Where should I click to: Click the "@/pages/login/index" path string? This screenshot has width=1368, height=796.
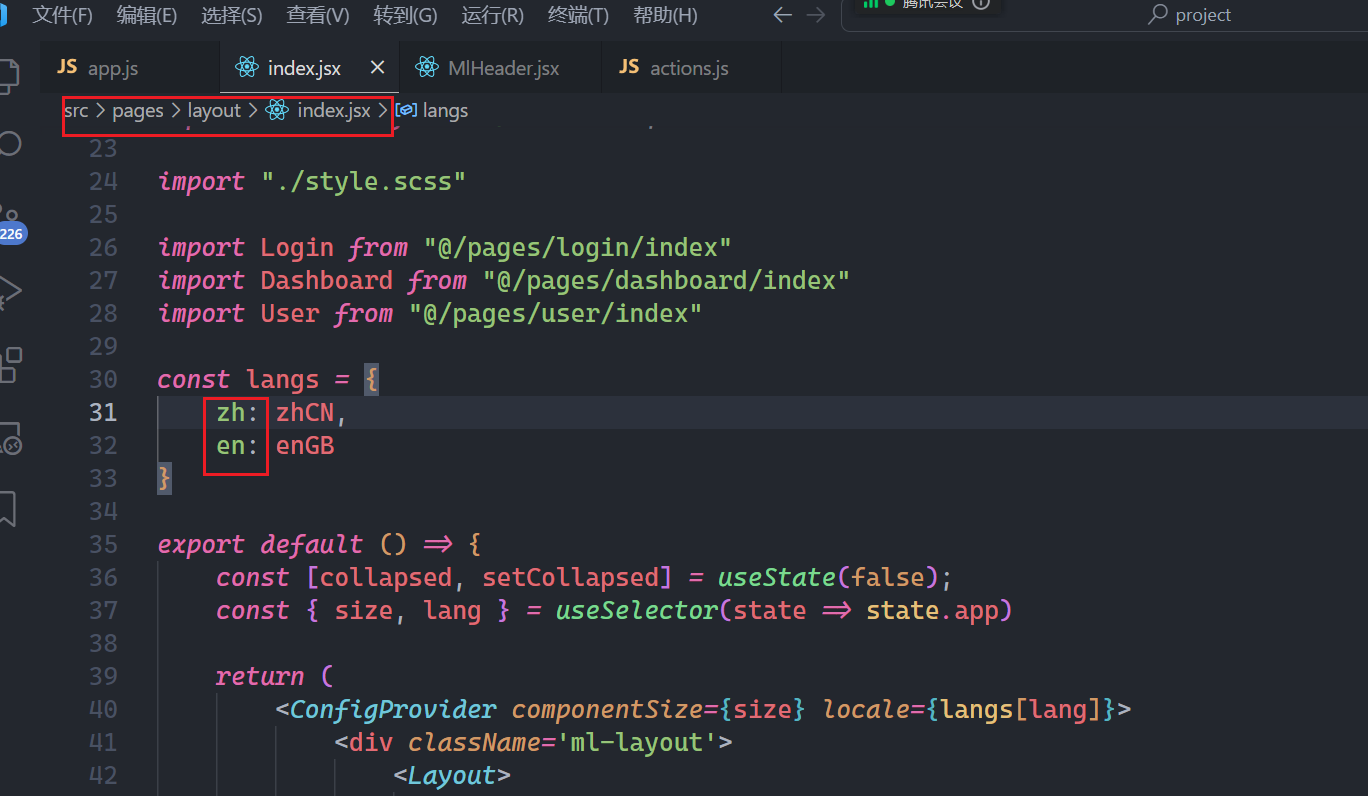(577, 248)
